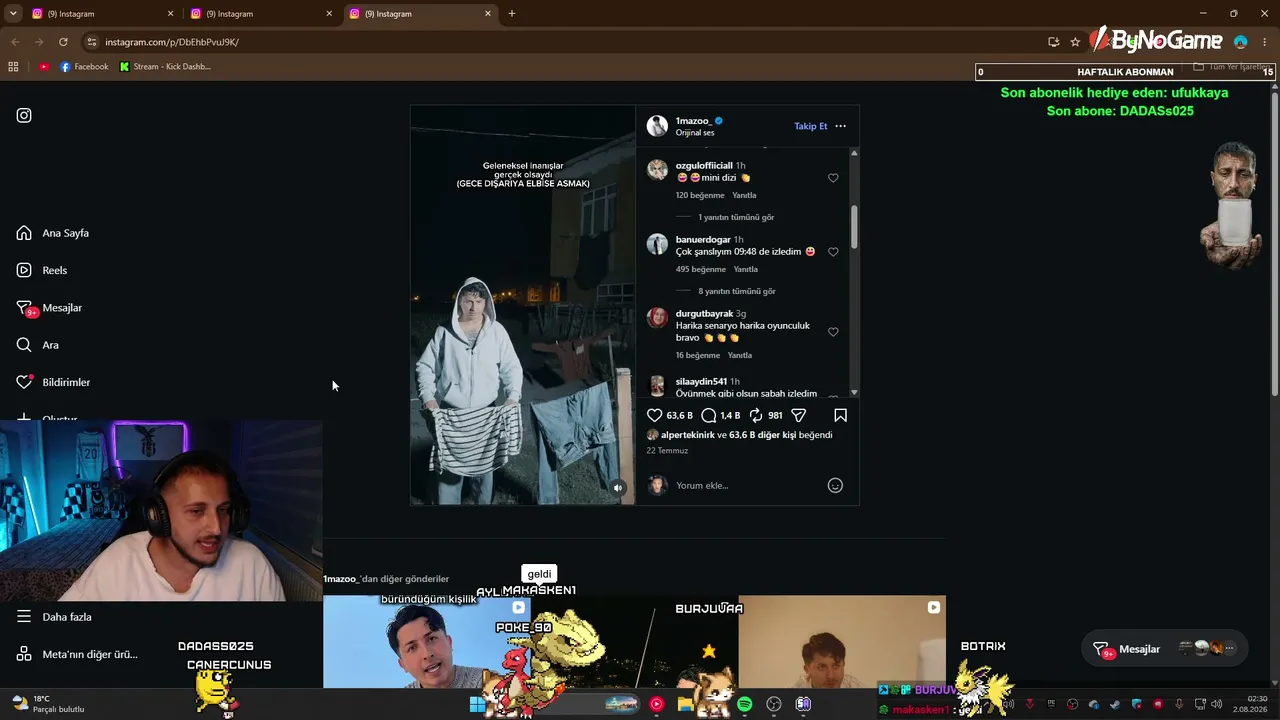
Task: Open a new browser tab
Action: (x=512, y=14)
